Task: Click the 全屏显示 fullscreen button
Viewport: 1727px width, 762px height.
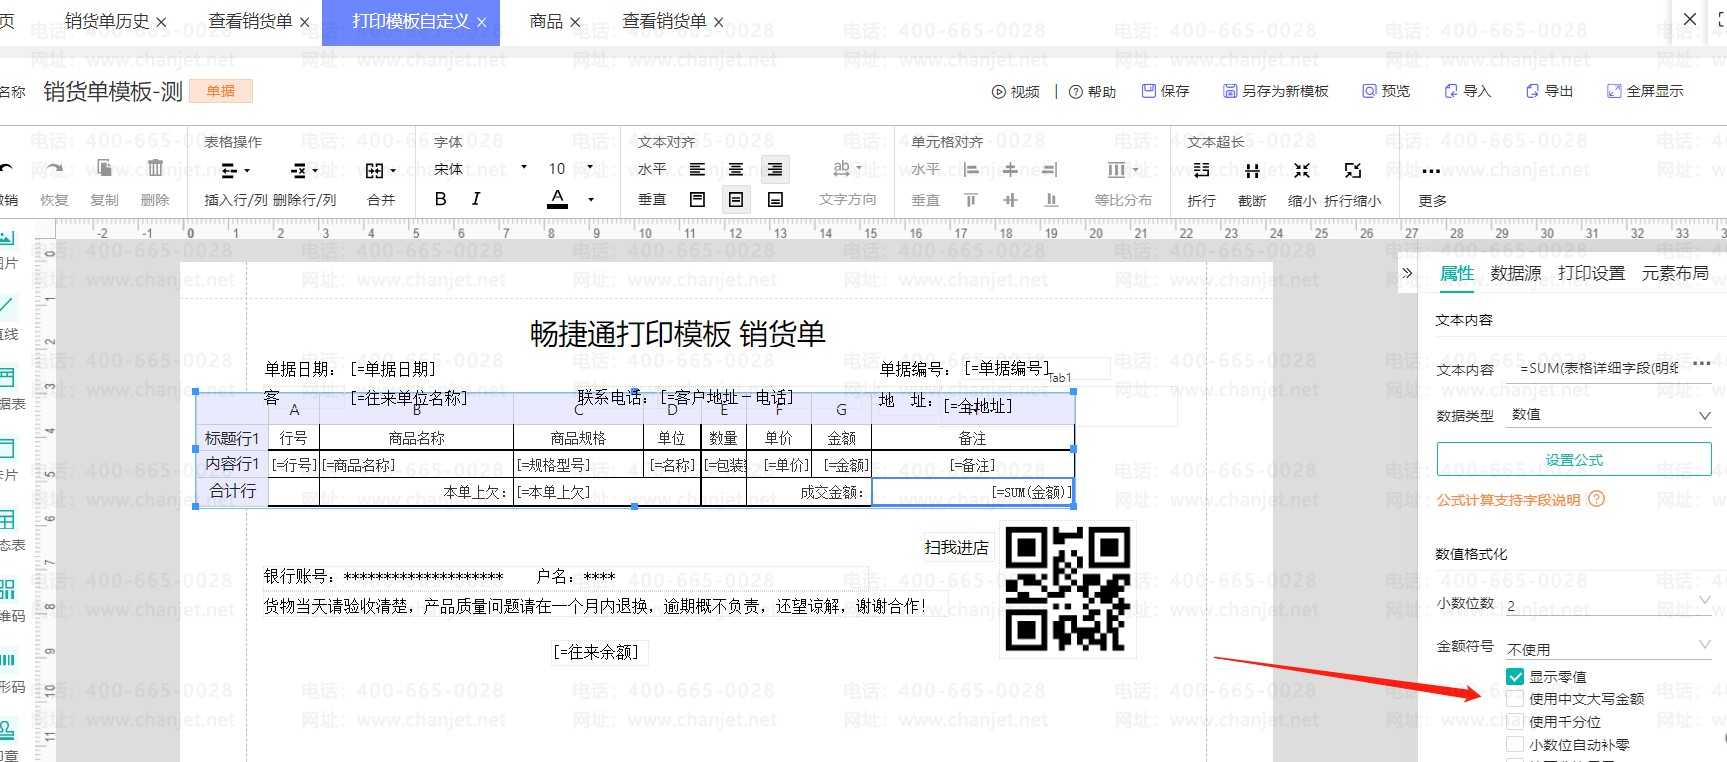Action: coord(1645,91)
